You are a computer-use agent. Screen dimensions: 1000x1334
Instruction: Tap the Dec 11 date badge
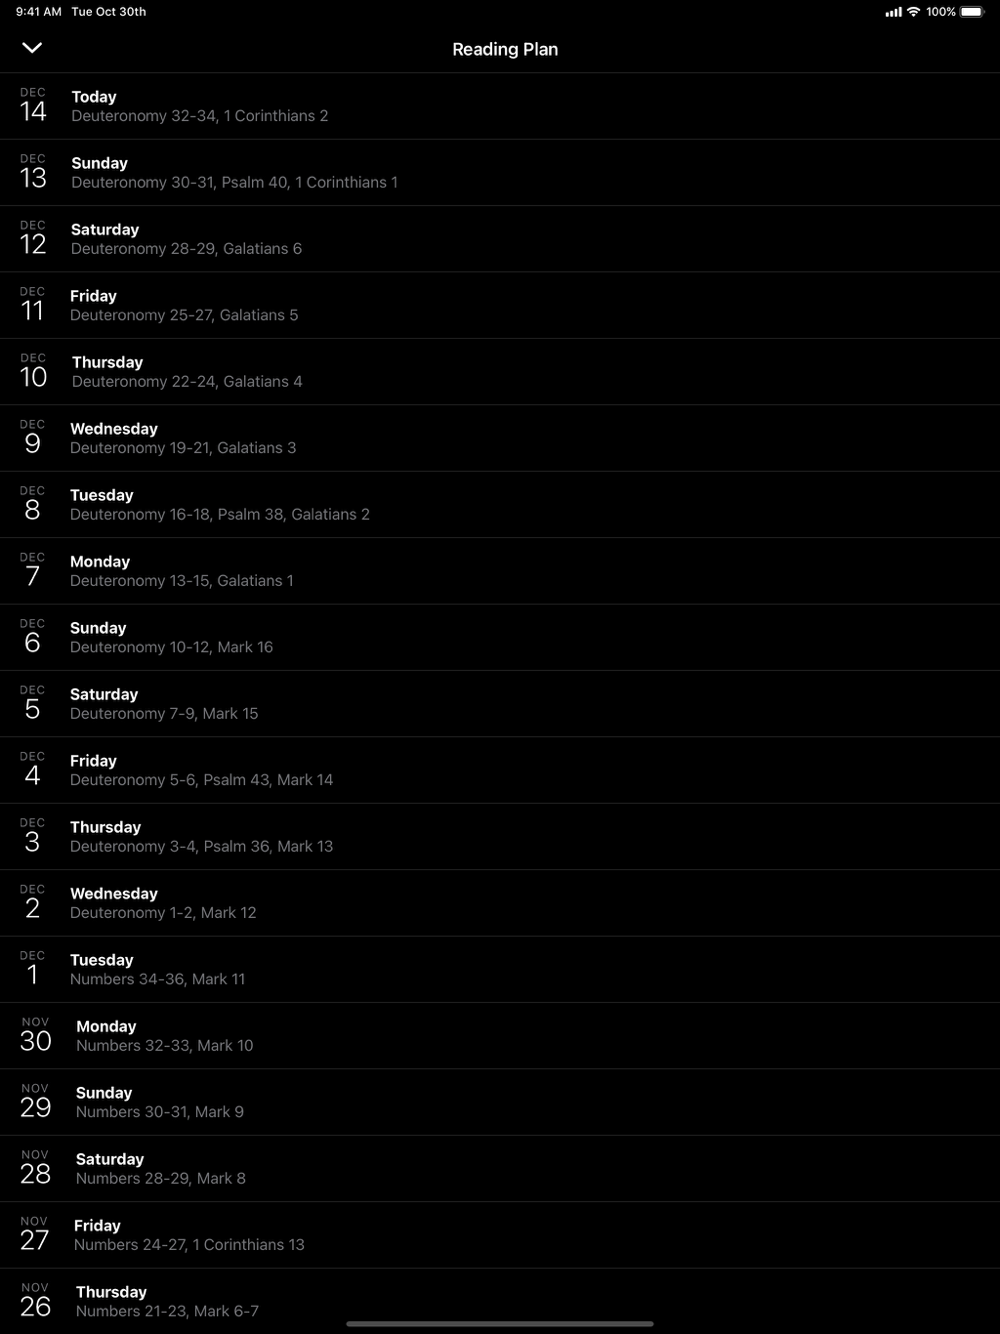coord(33,305)
